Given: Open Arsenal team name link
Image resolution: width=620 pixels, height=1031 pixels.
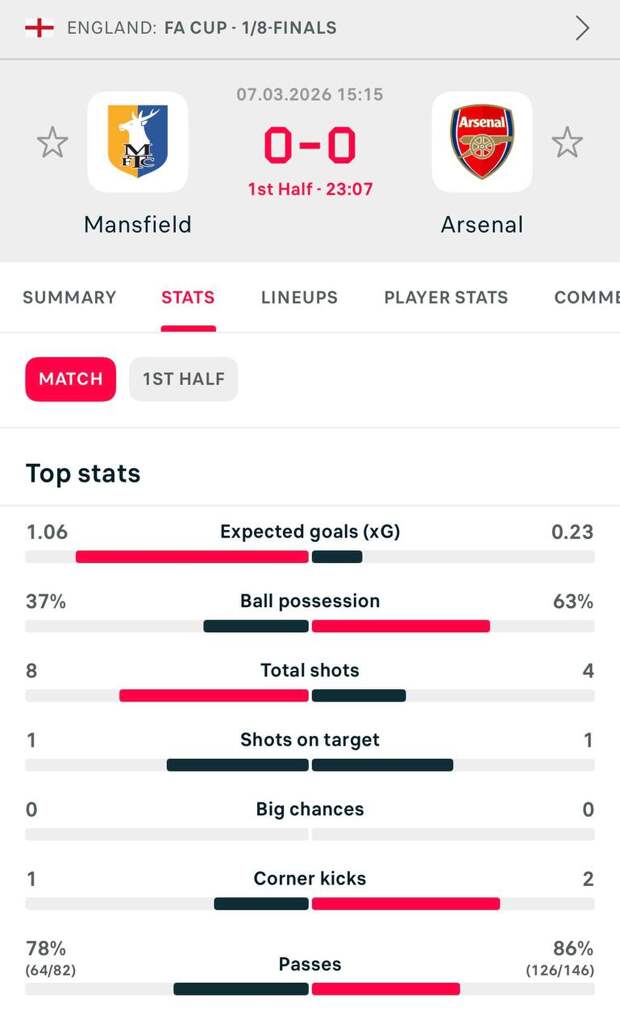Looking at the screenshot, I should (x=482, y=225).
